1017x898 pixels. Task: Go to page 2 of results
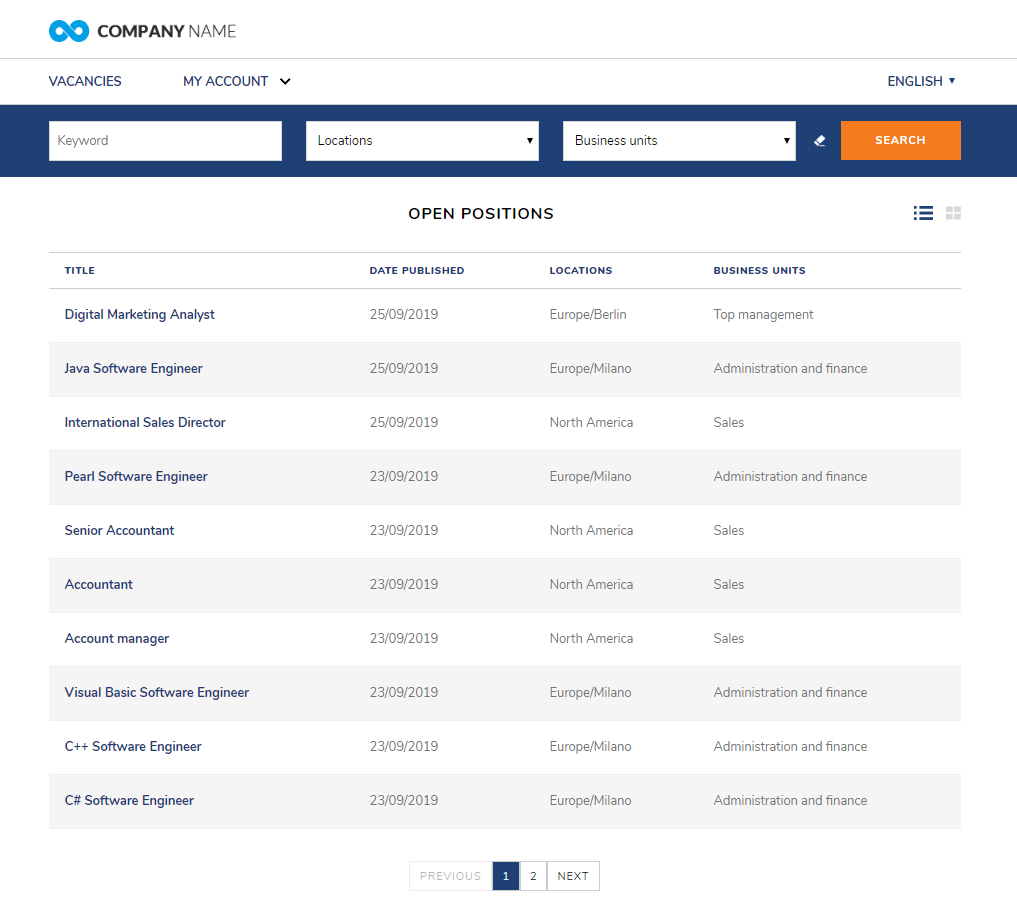click(x=533, y=876)
